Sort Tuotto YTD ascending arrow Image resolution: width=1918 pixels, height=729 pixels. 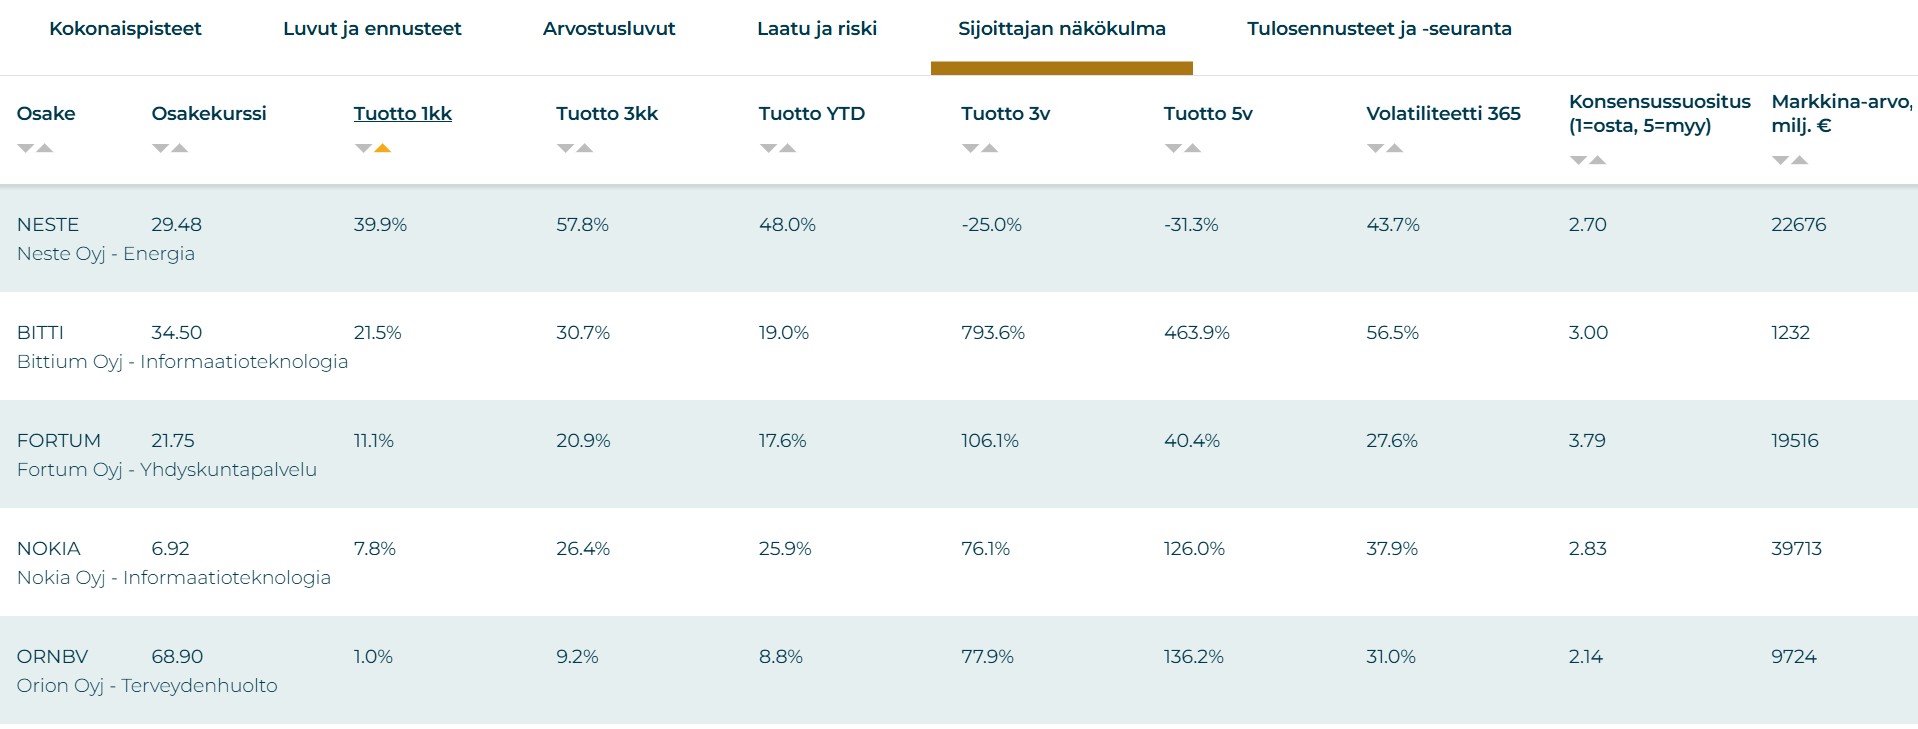(788, 148)
